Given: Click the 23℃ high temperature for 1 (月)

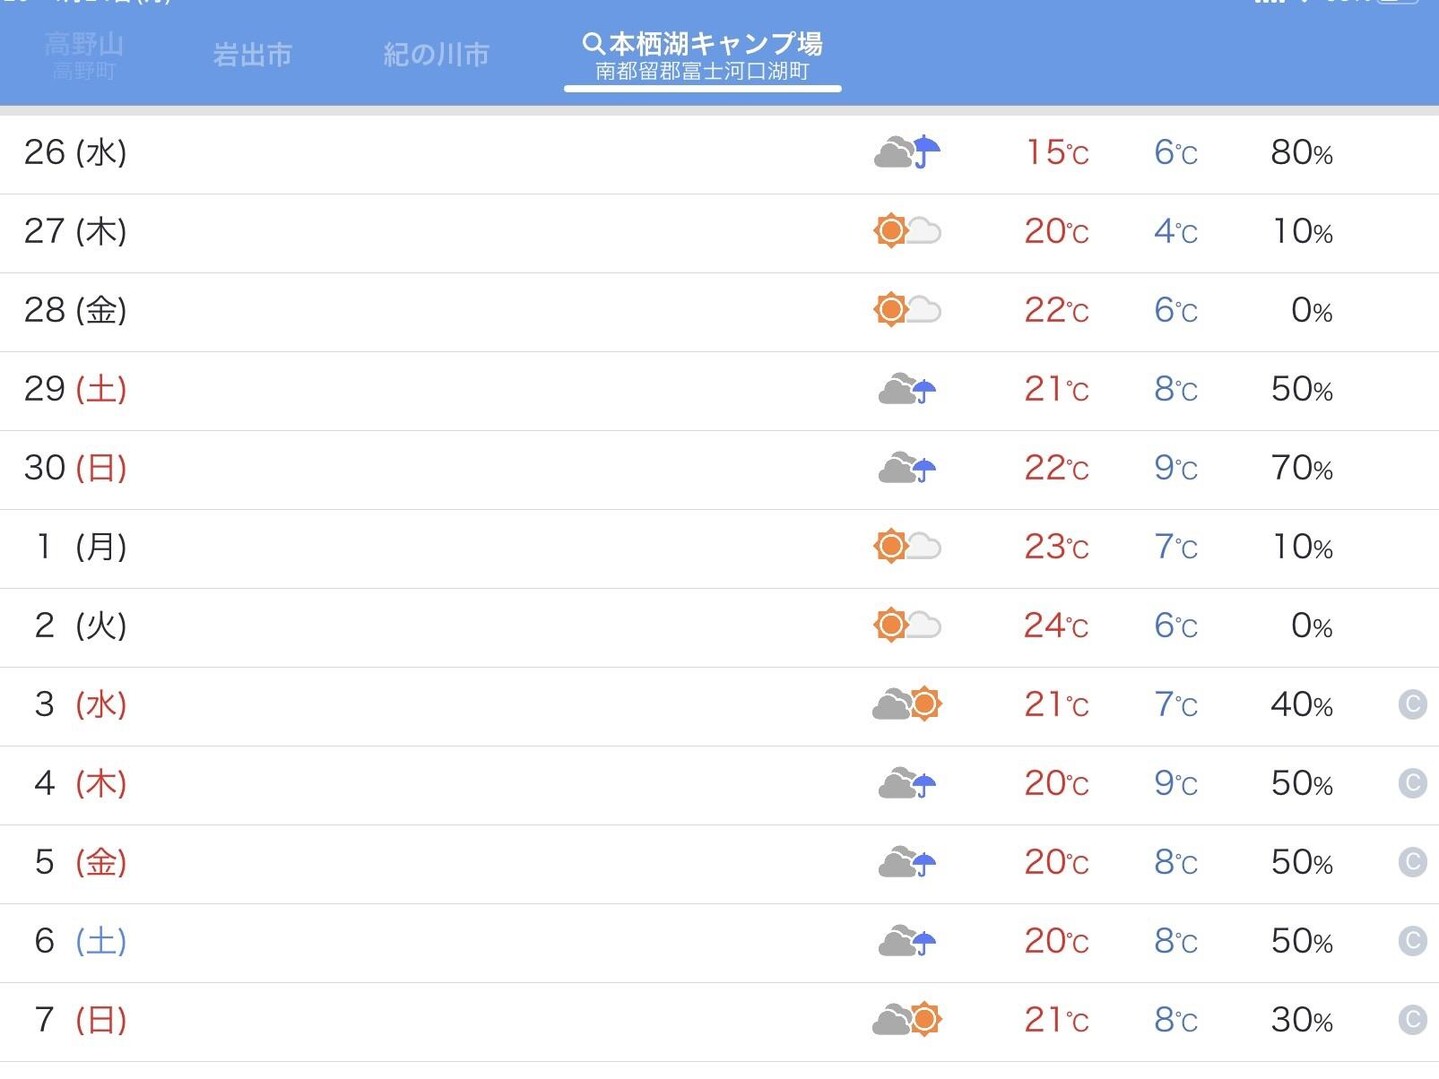Looking at the screenshot, I should (x=1054, y=547).
